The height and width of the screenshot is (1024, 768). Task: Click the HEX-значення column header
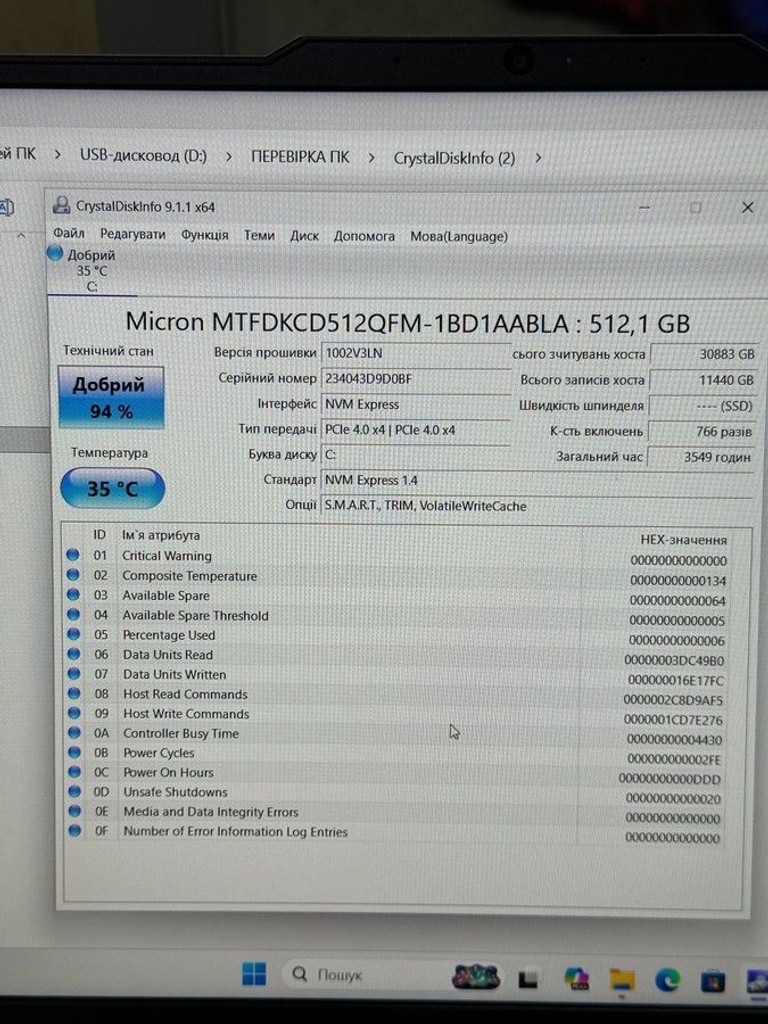click(x=683, y=540)
